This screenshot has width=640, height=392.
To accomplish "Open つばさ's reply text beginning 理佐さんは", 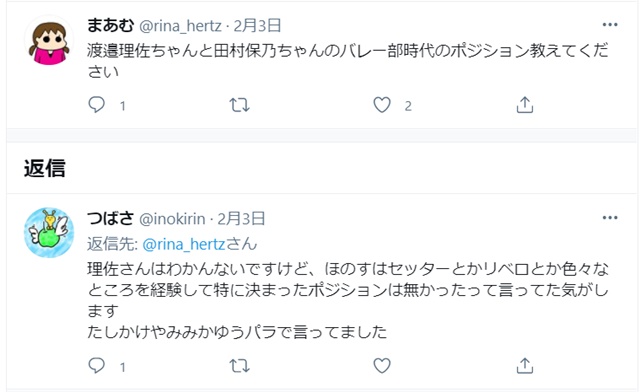I will pyautogui.click(x=348, y=301).
